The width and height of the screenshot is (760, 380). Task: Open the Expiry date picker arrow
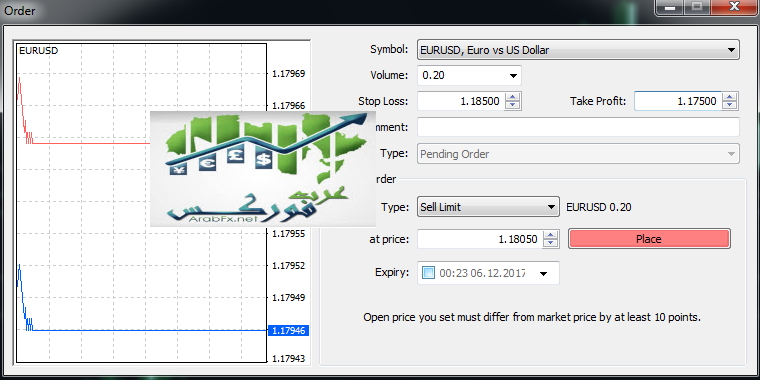tap(543, 273)
